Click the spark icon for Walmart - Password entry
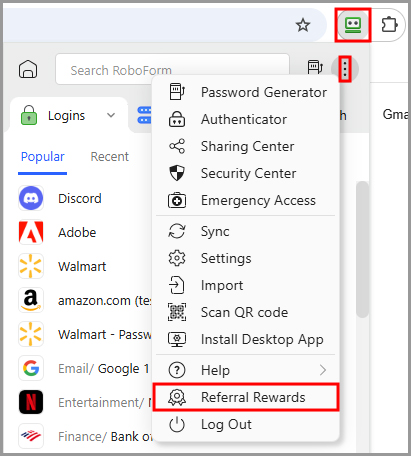The height and width of the screenshot is (456, 411). pos(31,334)
